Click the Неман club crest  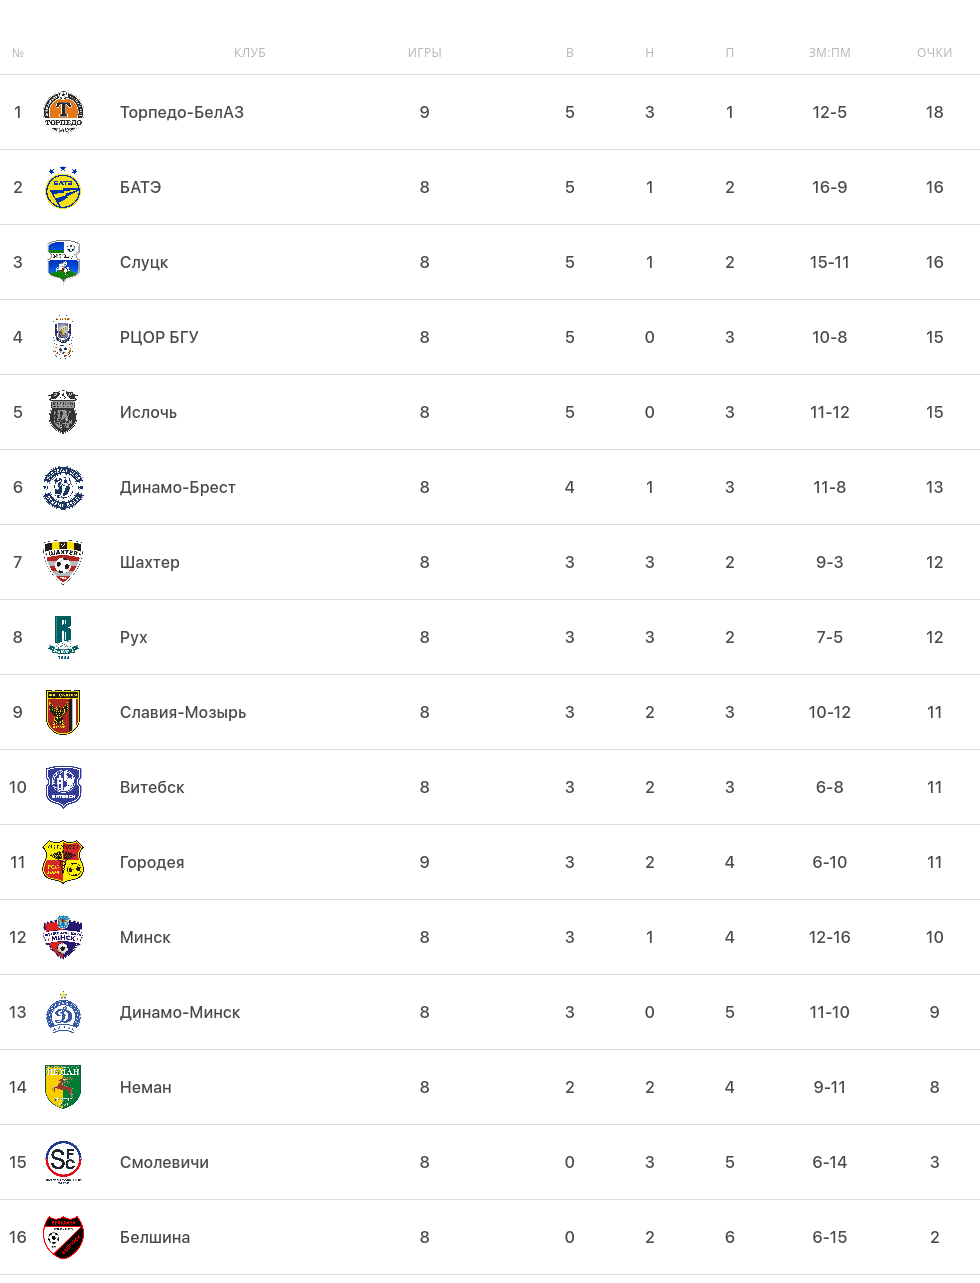tap(63, 1087)
